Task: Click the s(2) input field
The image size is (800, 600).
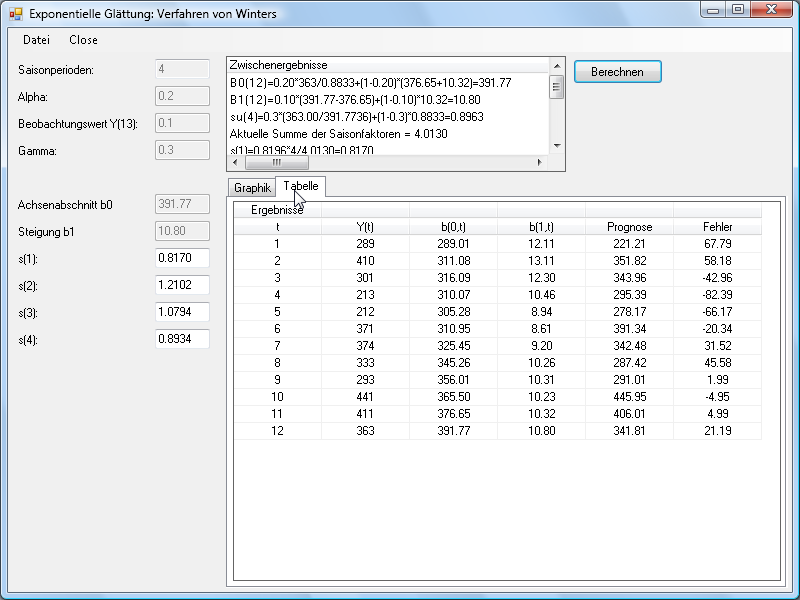Action: click(182, 285)
